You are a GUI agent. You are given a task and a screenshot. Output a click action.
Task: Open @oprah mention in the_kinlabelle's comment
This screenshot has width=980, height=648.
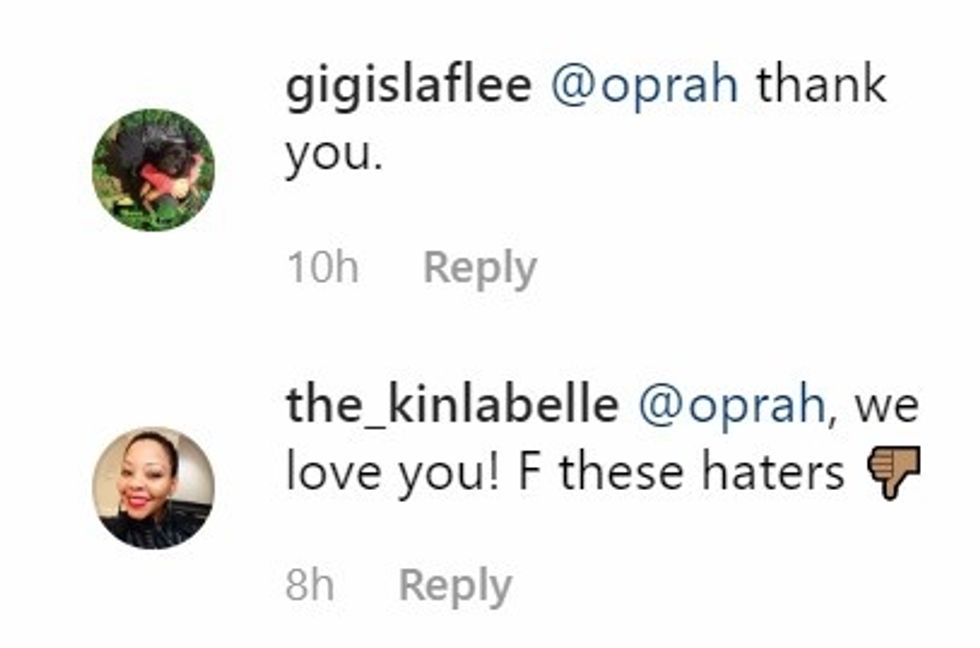point(731,405)
